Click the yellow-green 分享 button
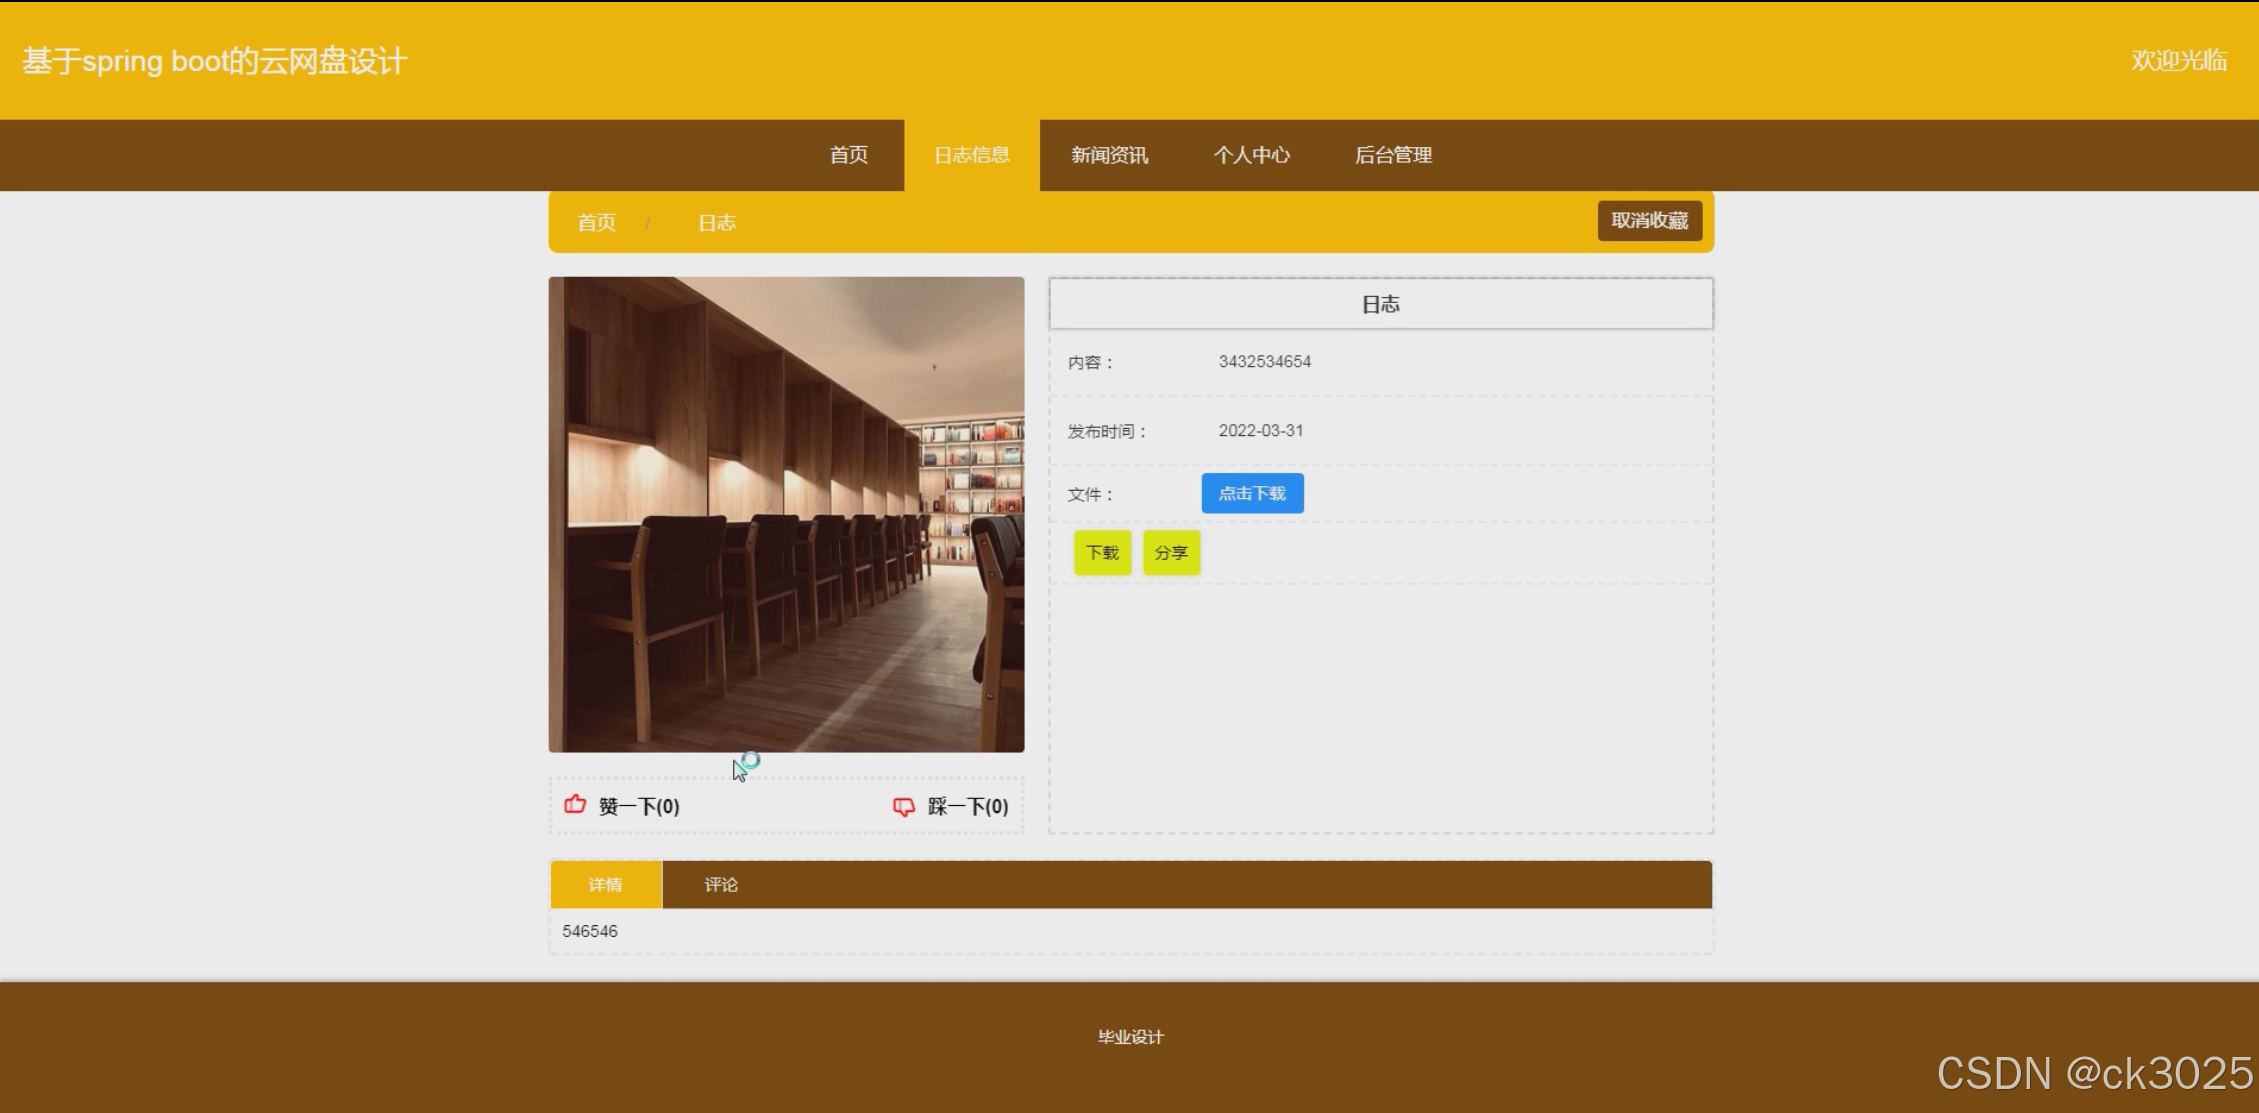The width and height of the screenshot is (2259, 1113). click(1171, 553)
